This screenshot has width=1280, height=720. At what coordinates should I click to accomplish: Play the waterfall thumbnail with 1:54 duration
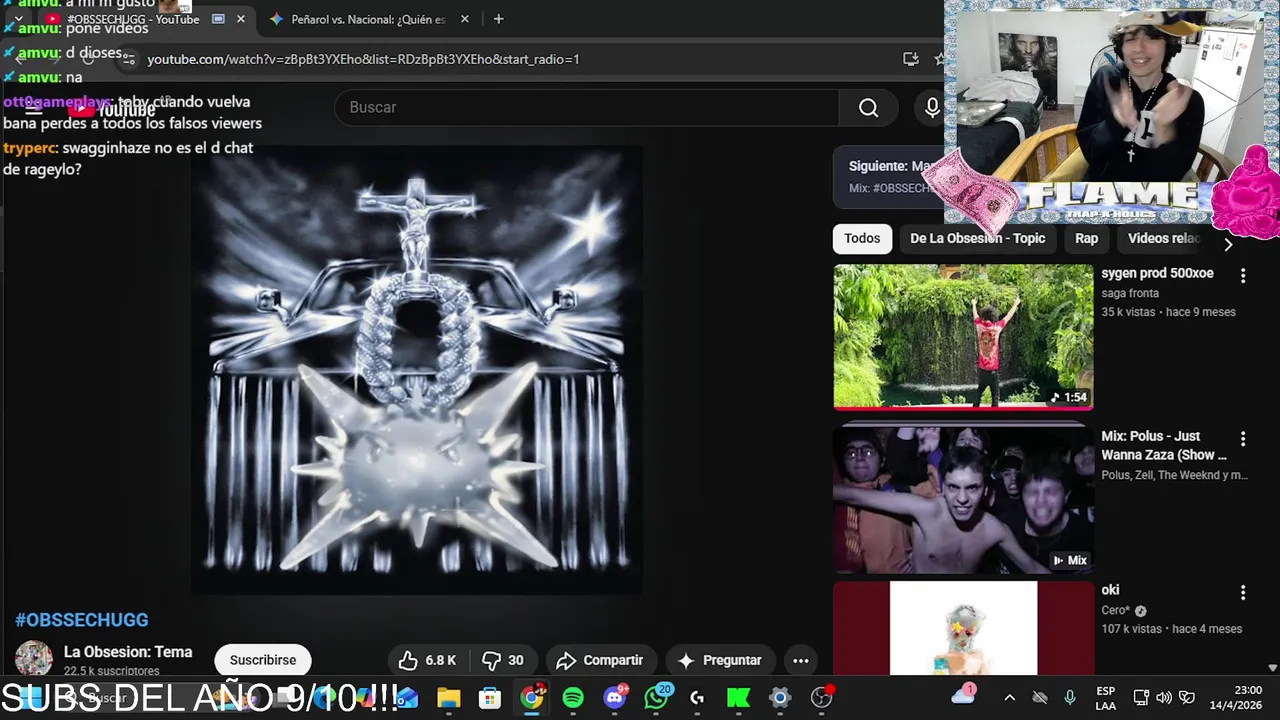[x=963, y=337]
